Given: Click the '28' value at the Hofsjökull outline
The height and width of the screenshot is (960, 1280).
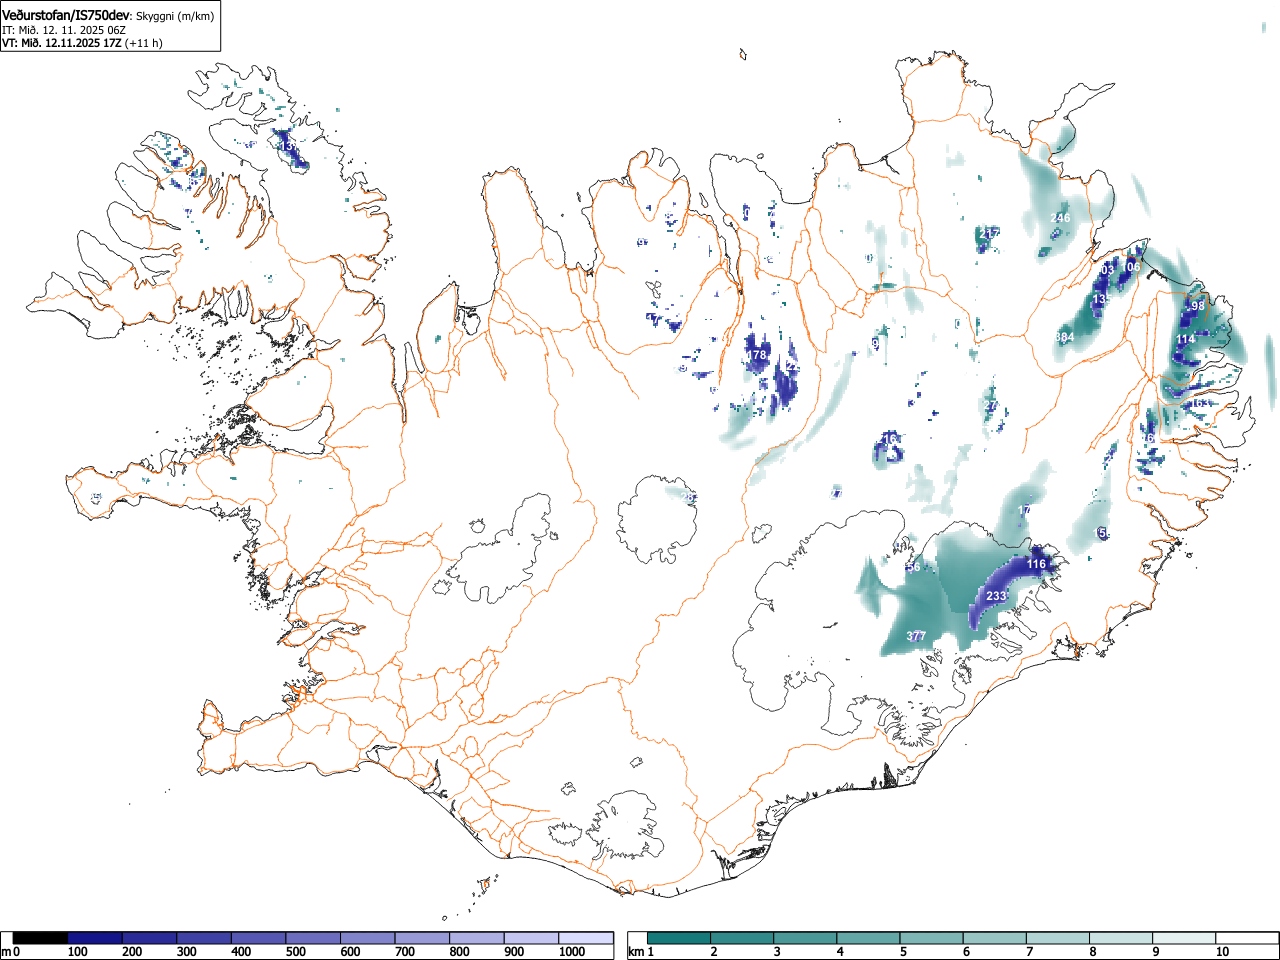Looking at the screenshot, I should coord(688,498).
